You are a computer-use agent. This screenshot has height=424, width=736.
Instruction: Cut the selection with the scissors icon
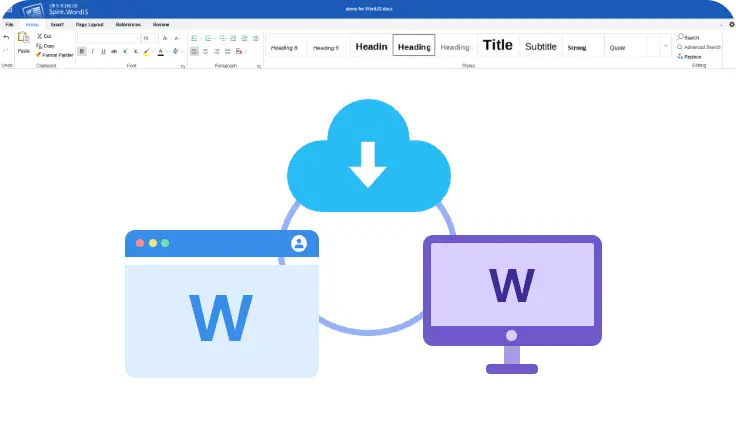pos(39,36)
